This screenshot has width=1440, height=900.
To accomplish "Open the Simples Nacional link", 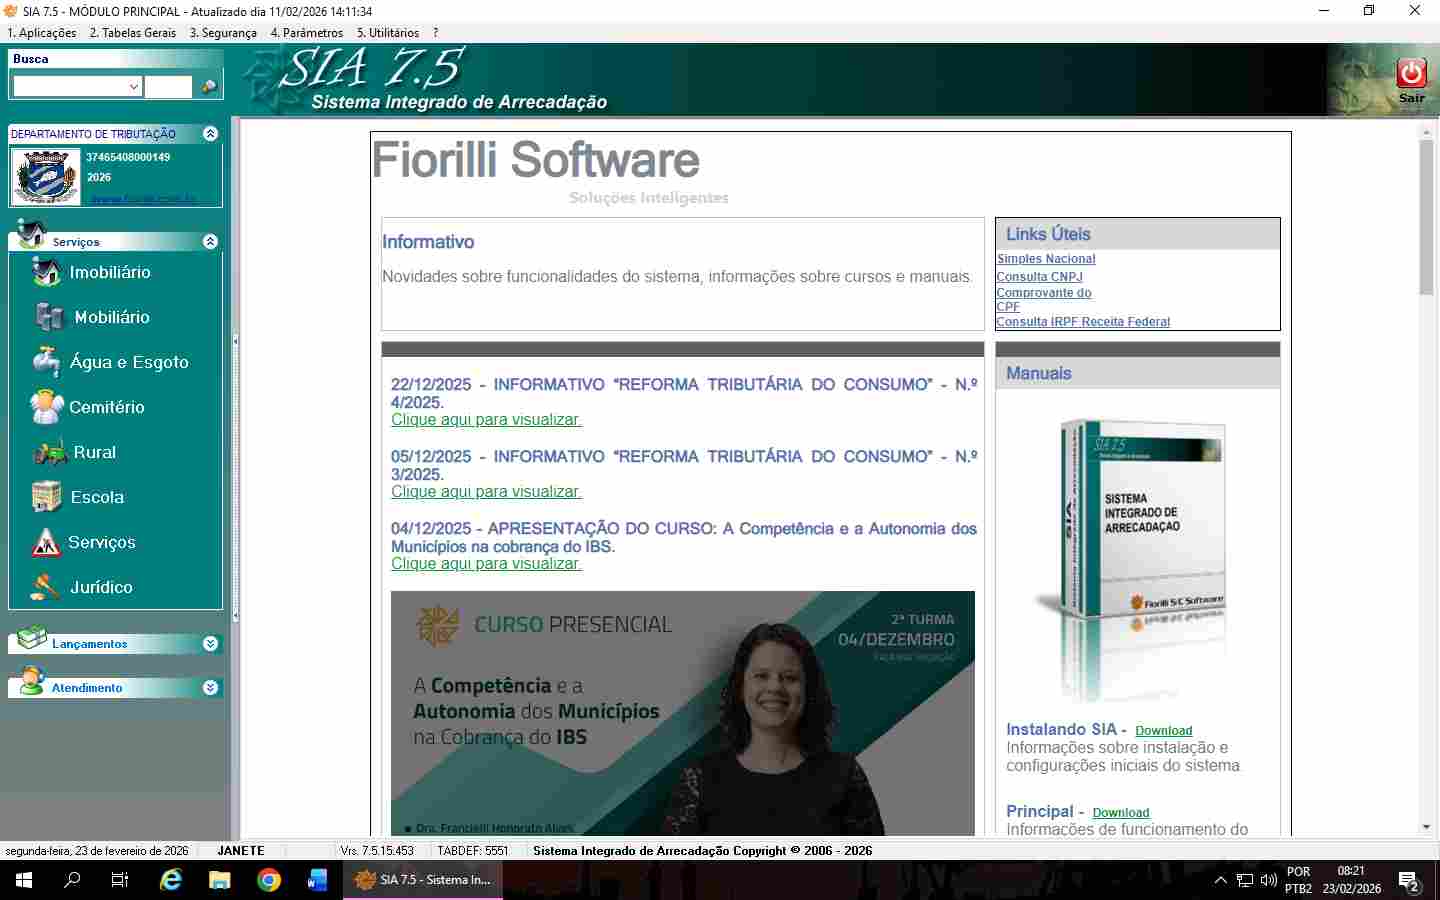I will pyautogui.click(x=1046, y=259).
